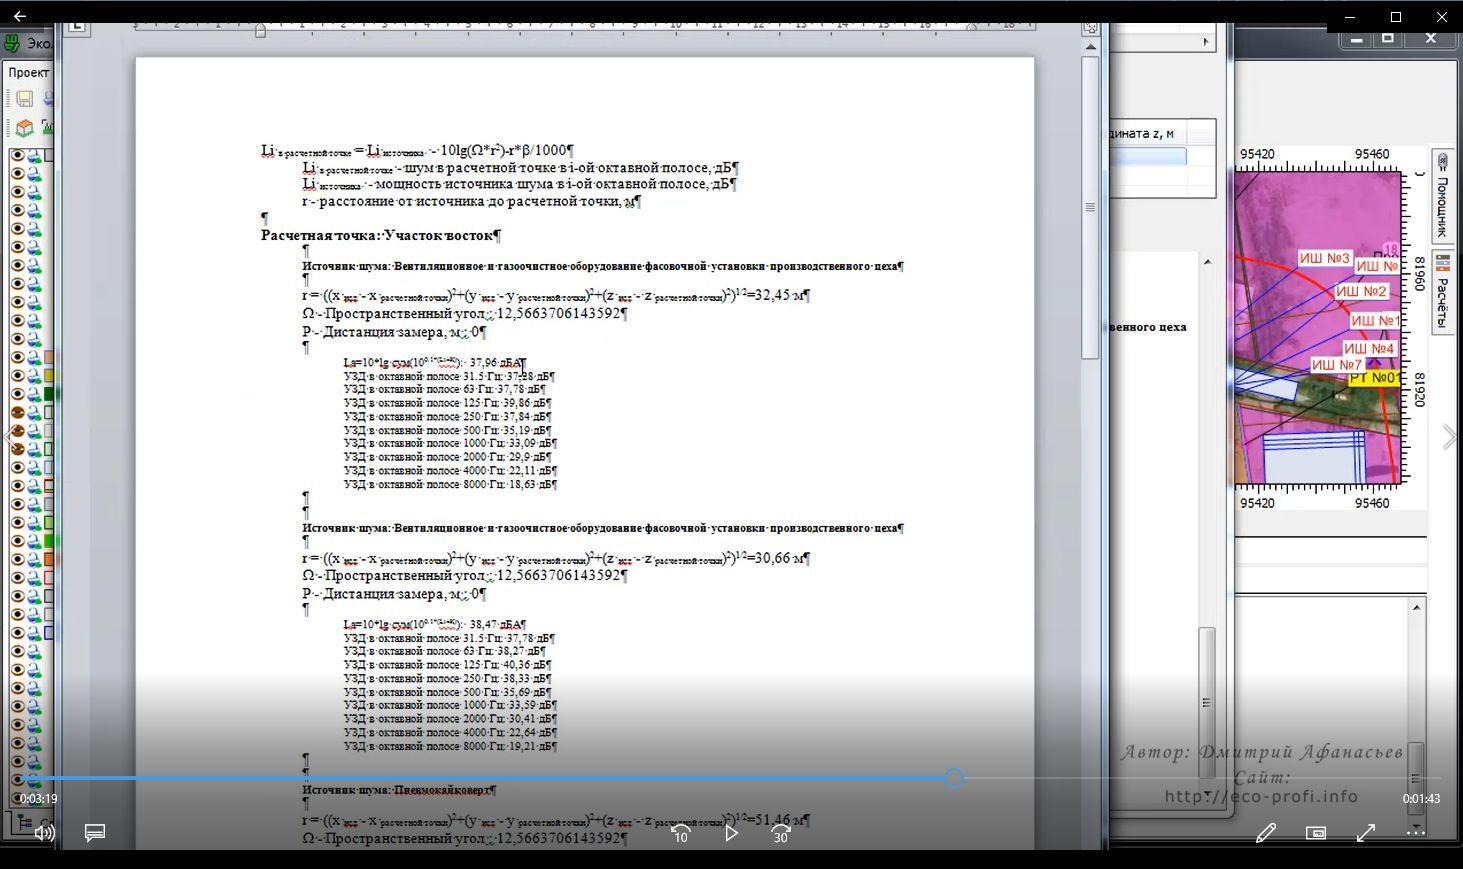This screenshot has height=869, width=1463.
Task: Select the ИШ №2 label on the map
Action: [1361, 291]
